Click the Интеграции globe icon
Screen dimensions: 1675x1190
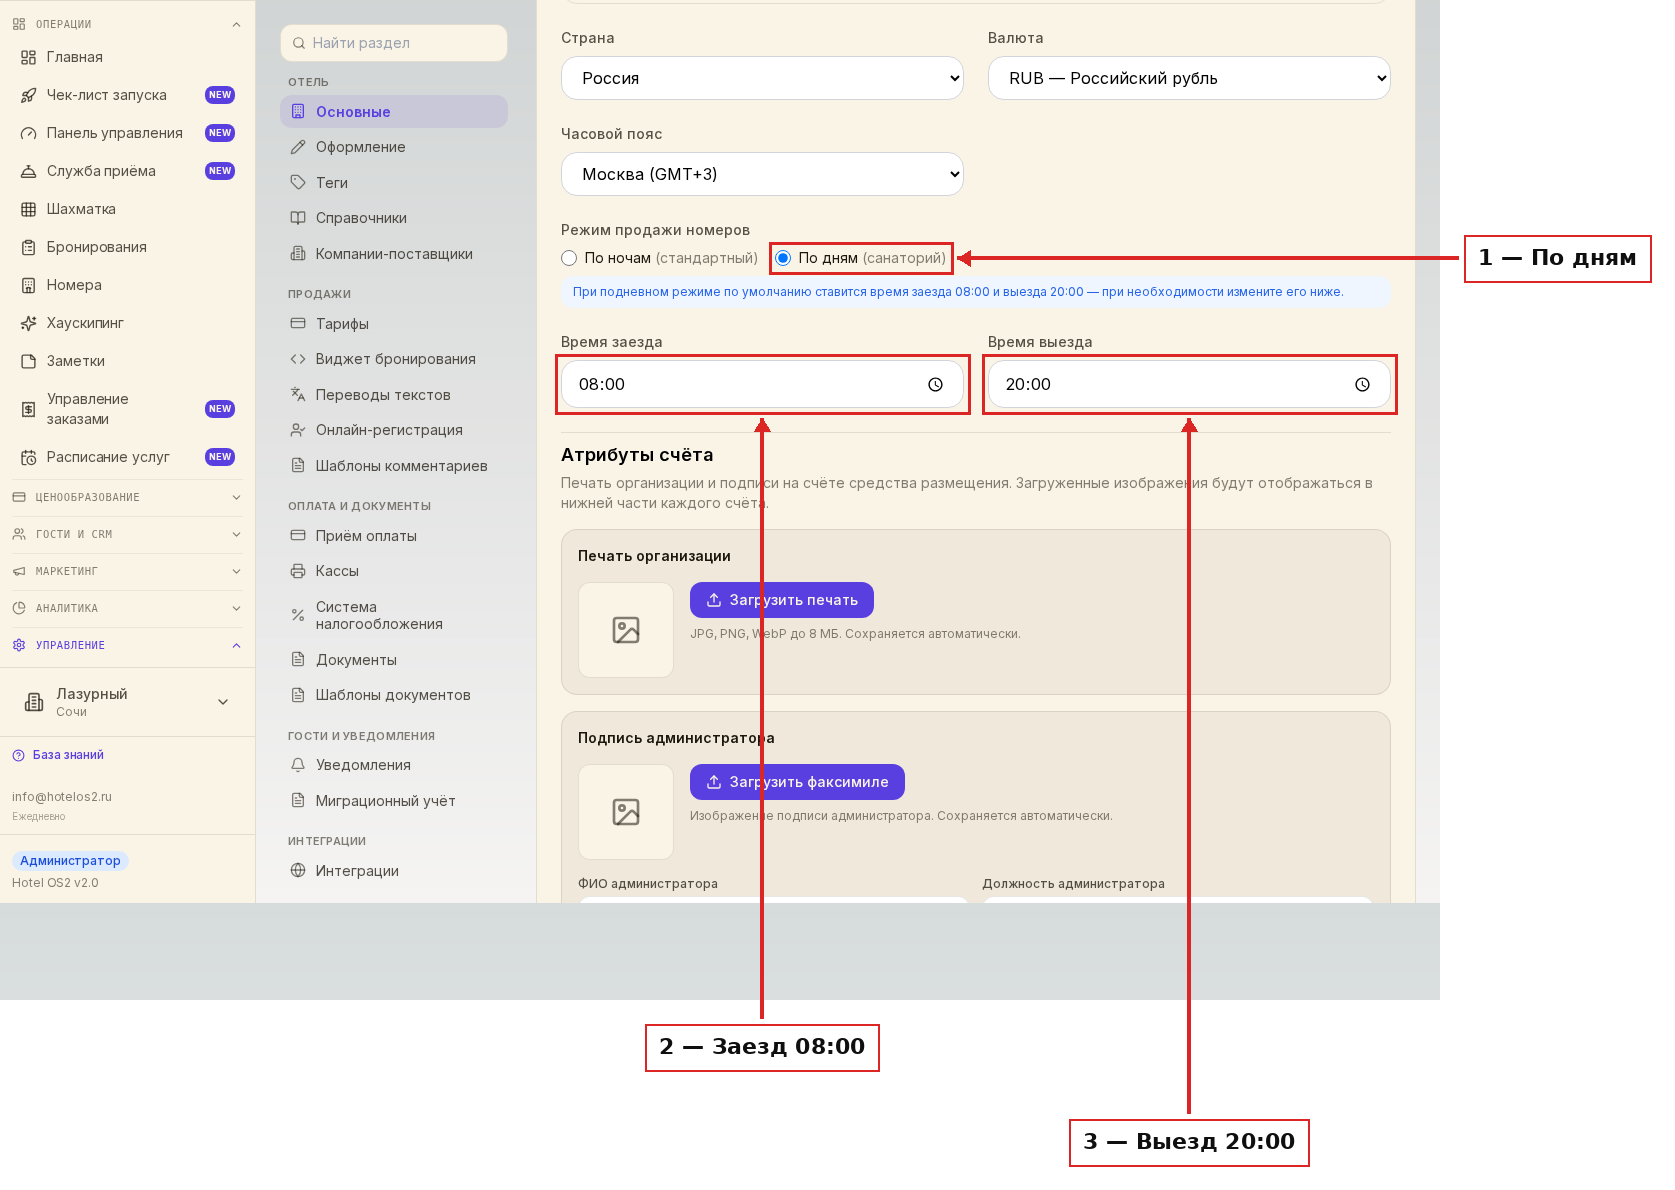coord(298,870)
